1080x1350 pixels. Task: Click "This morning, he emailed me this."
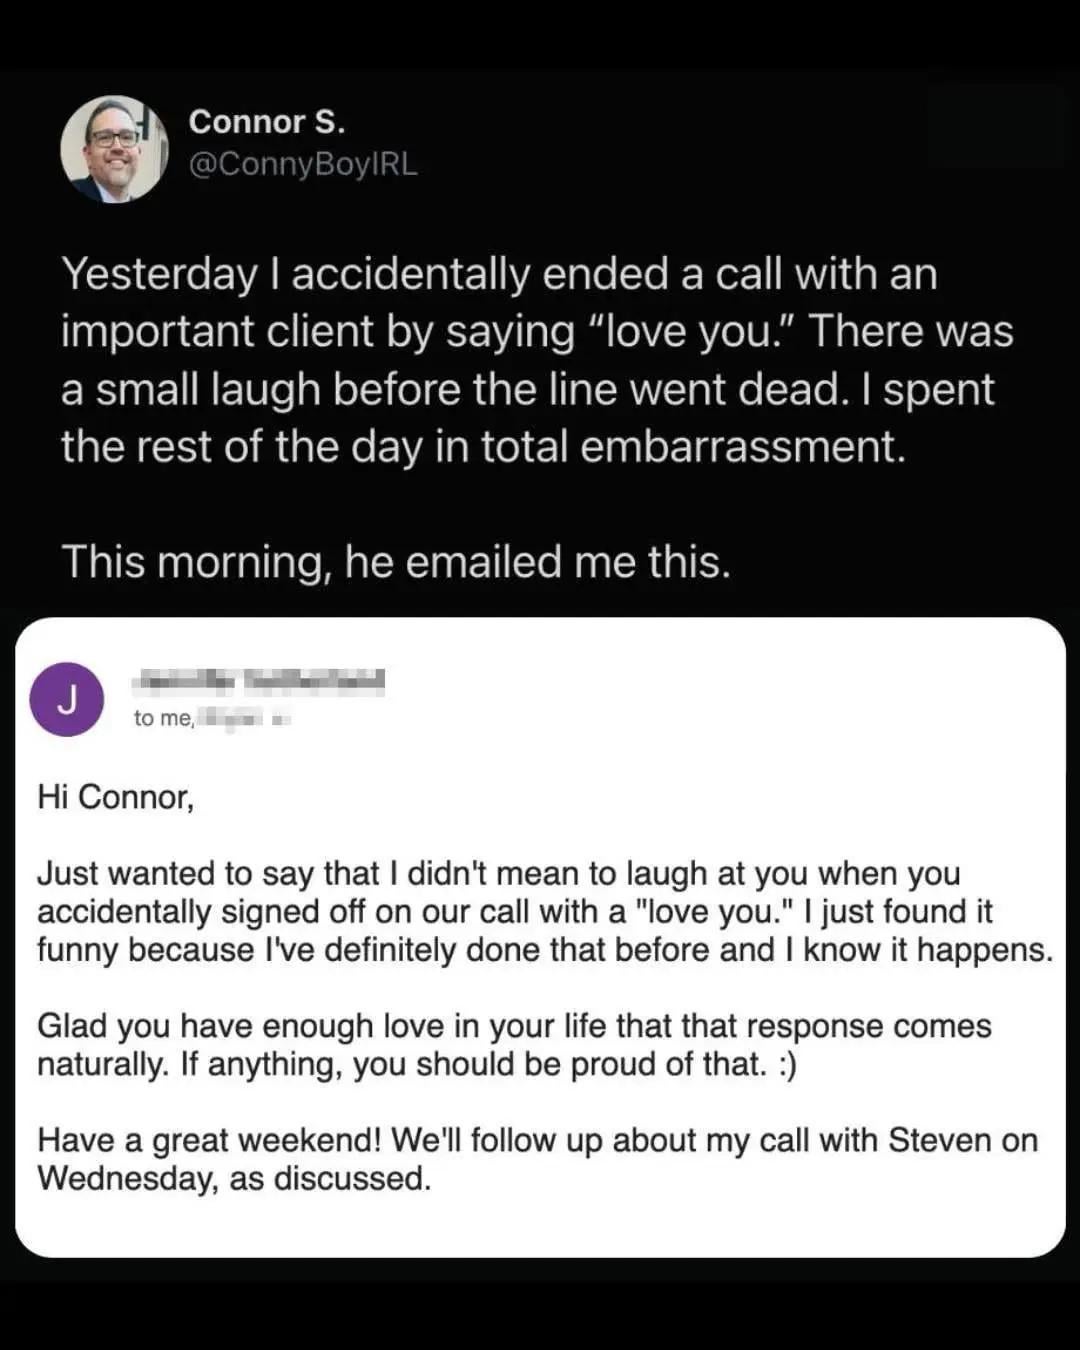(x=396, y=562)
